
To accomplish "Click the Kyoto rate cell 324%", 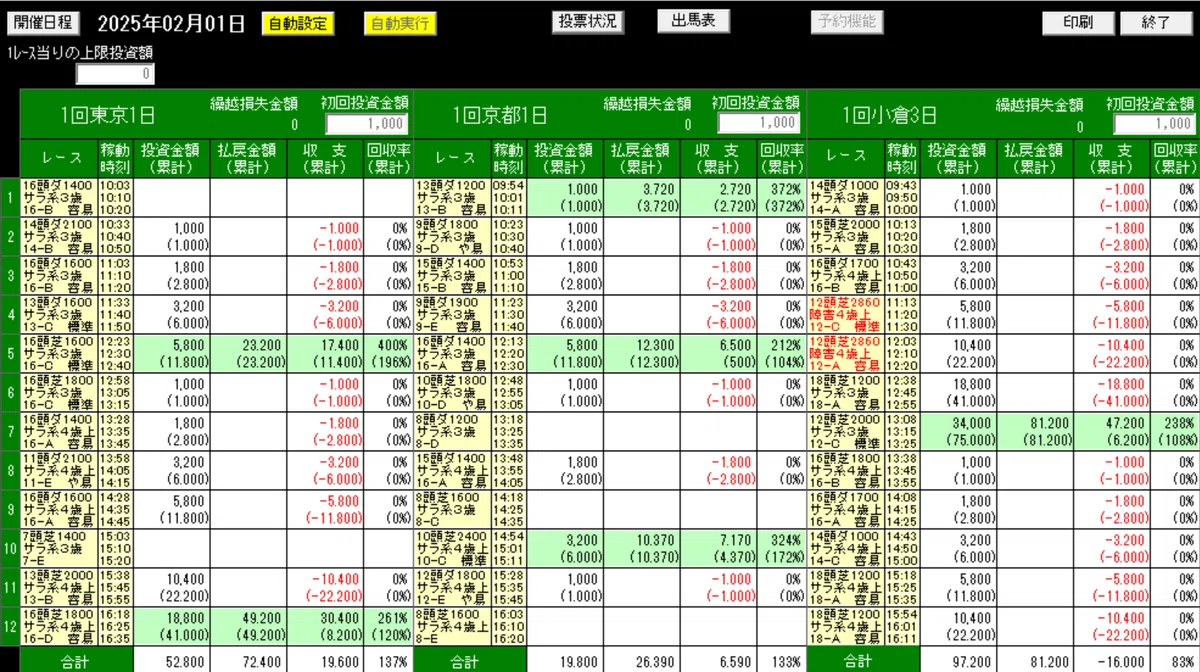I will tap(782, 548).
